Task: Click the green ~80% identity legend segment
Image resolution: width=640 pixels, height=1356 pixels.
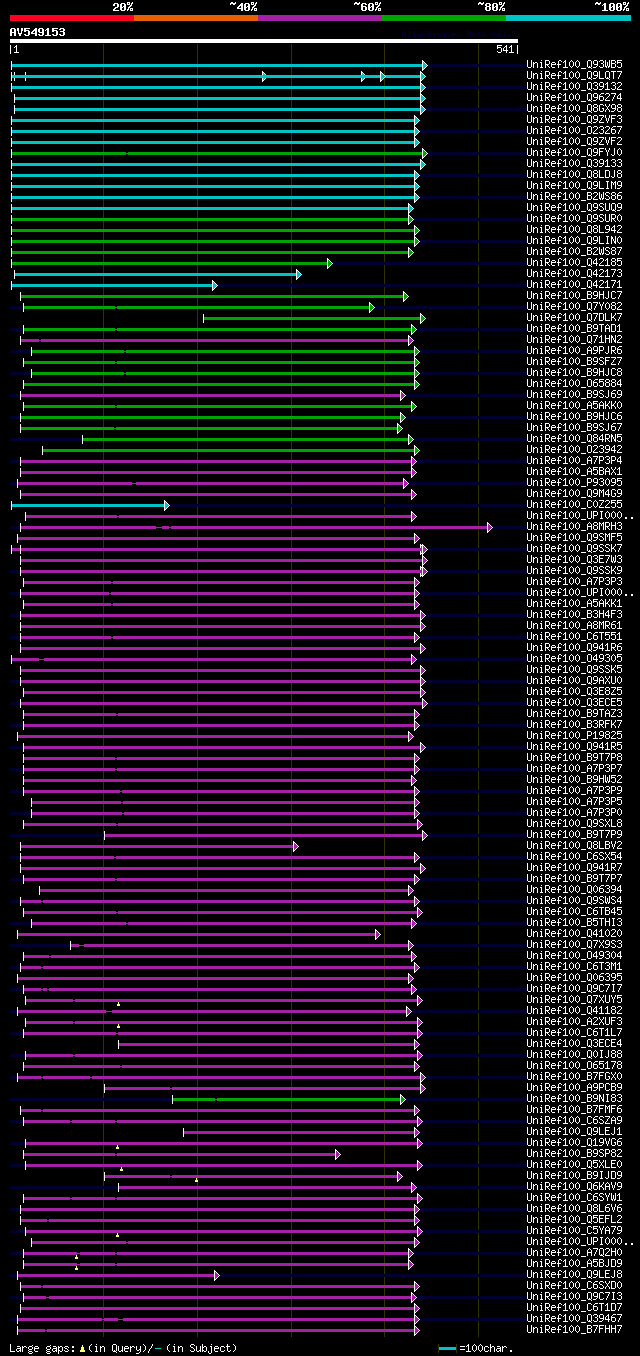Action: pos(444,17)
